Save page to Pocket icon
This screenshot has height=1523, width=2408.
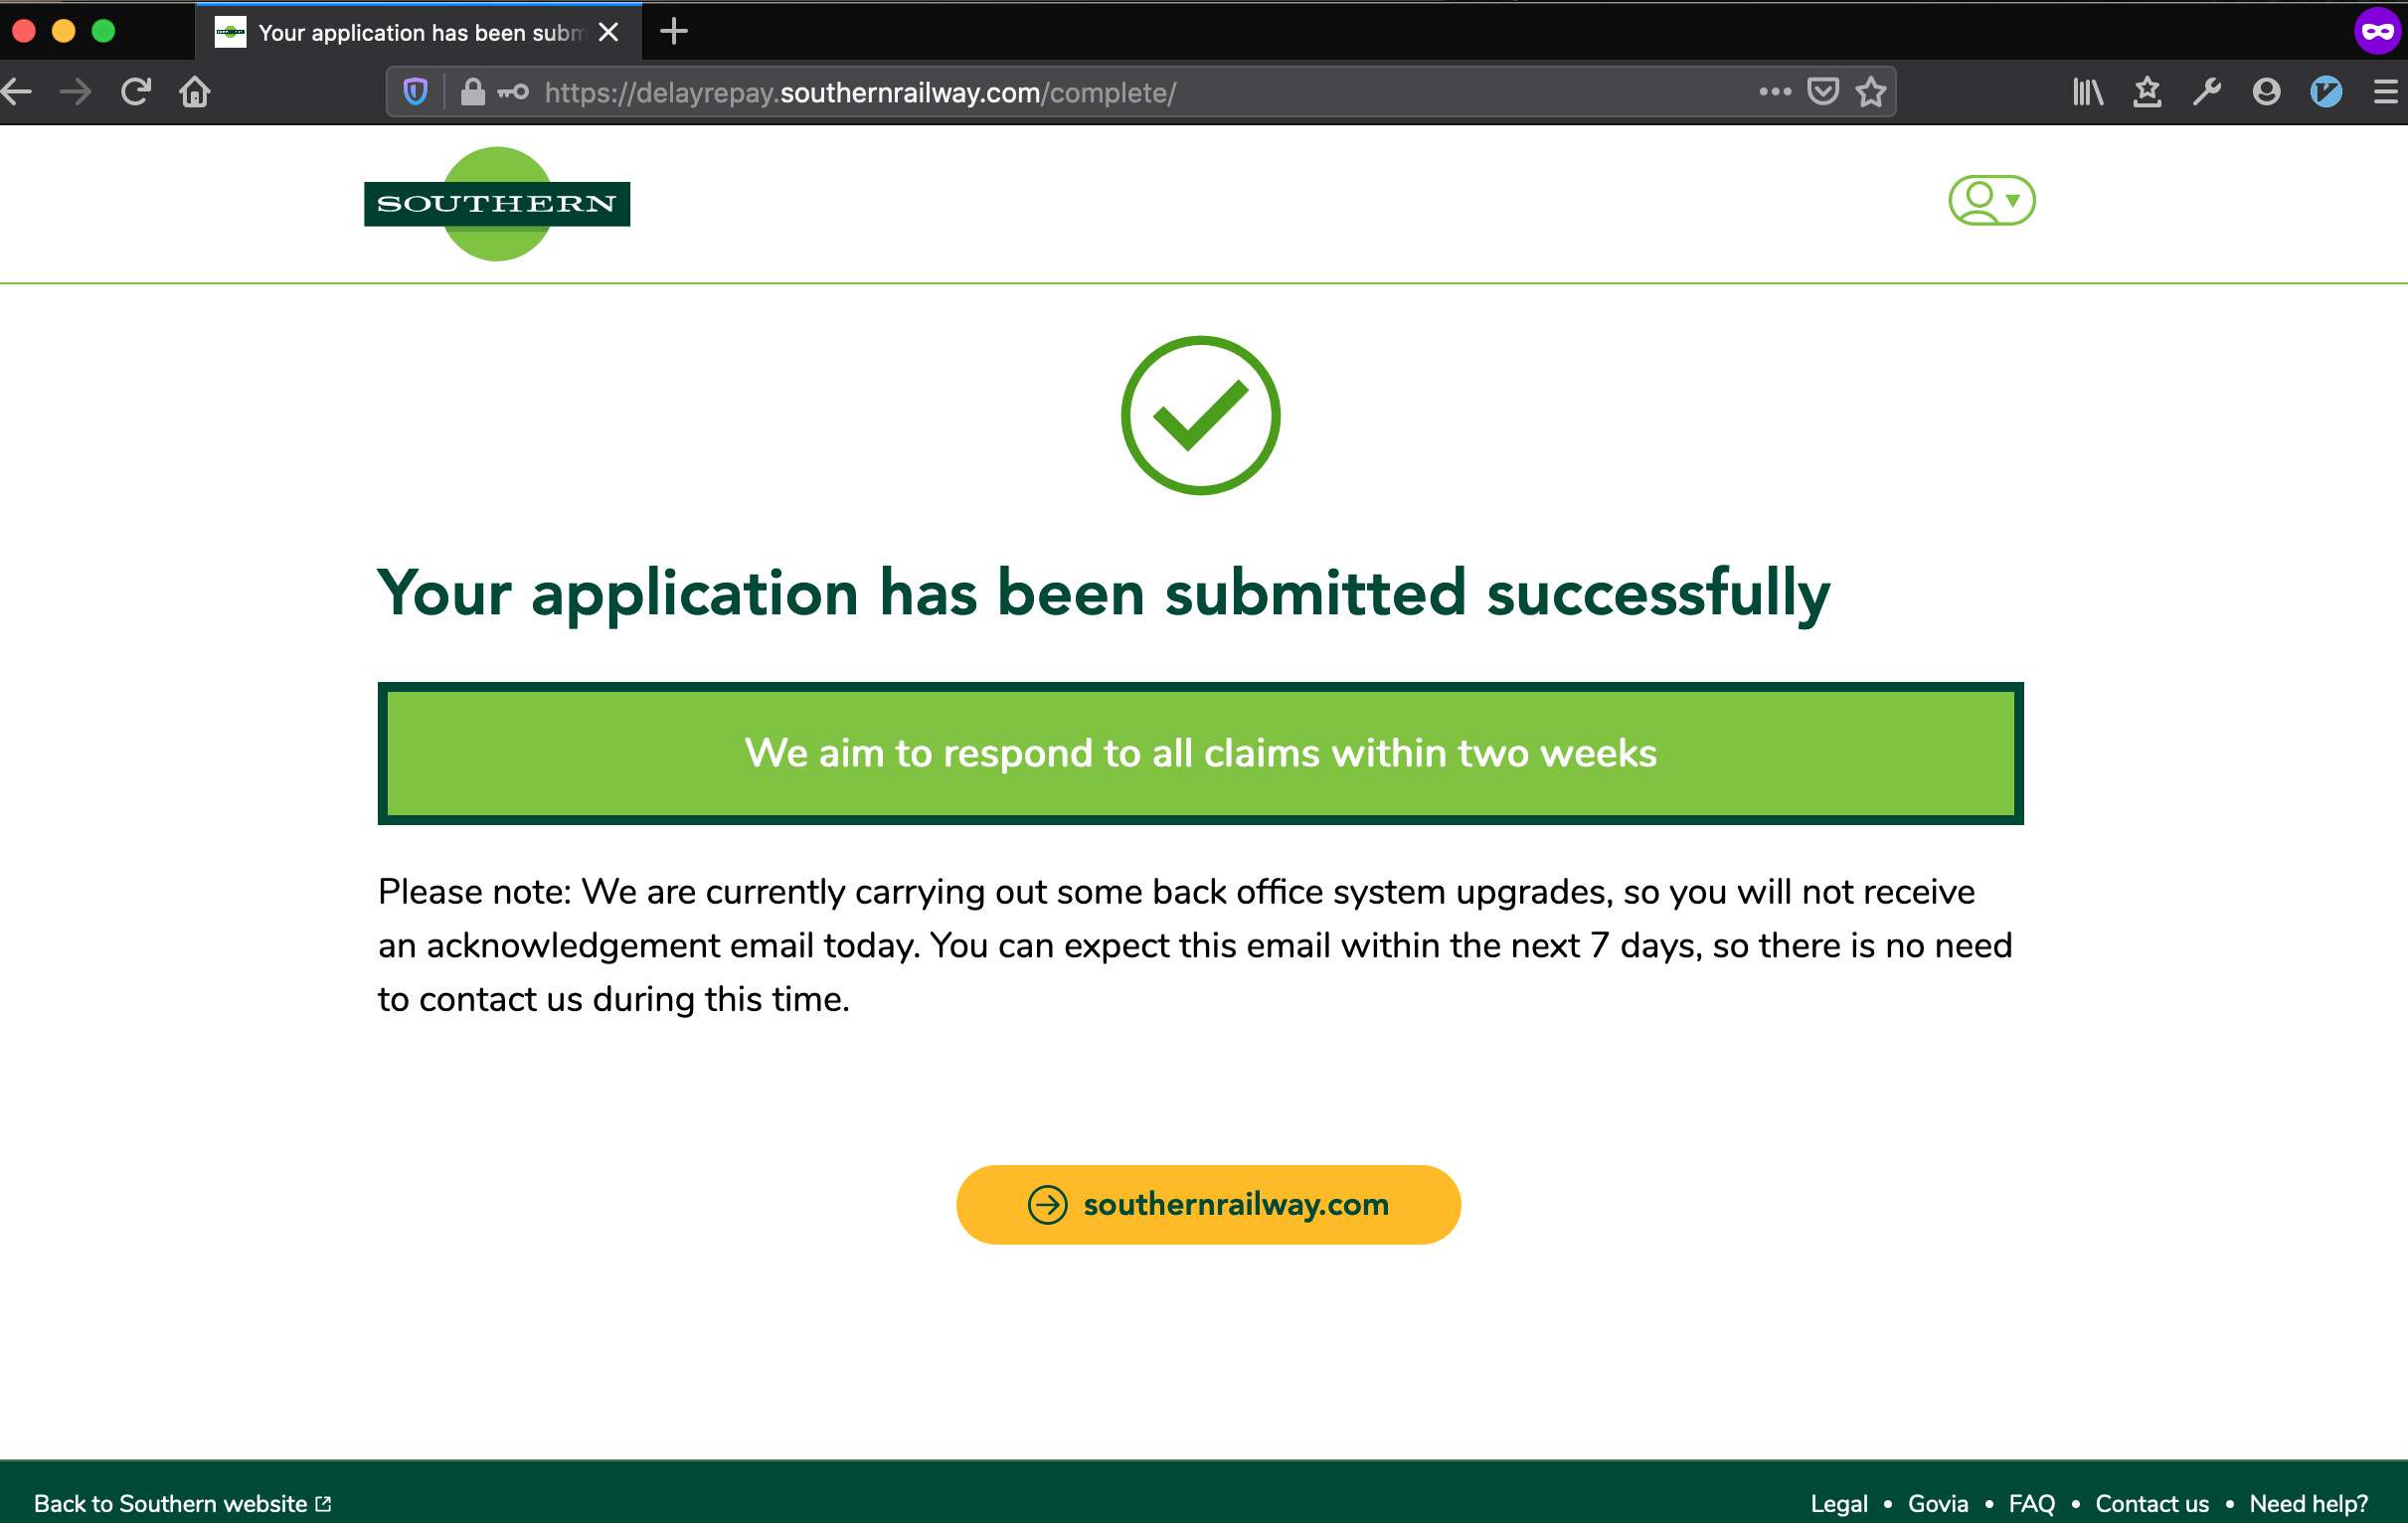click(x=1823, y=92)
